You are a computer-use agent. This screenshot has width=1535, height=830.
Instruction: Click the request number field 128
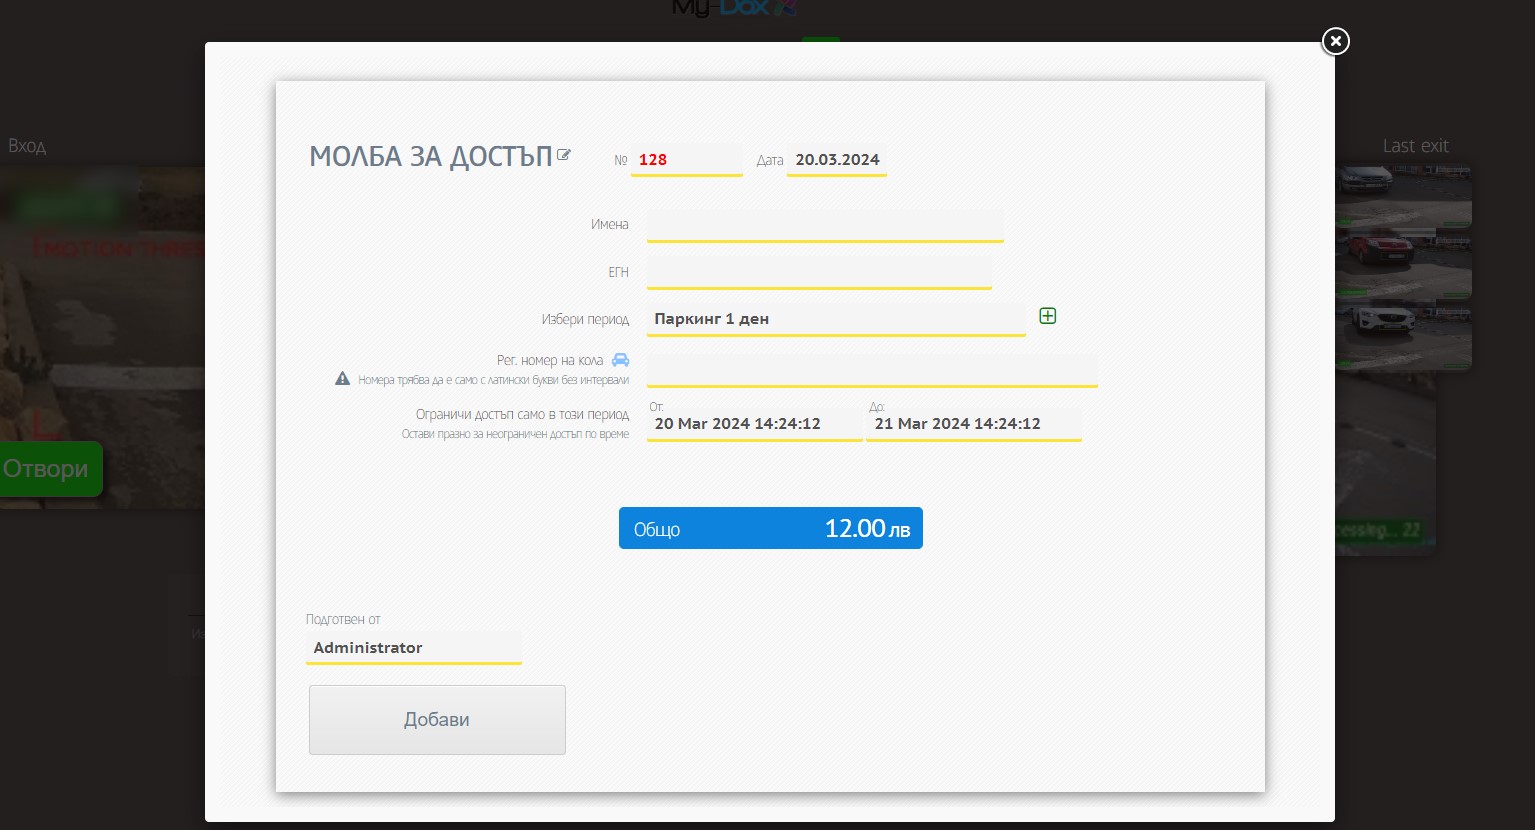[686, 160]
